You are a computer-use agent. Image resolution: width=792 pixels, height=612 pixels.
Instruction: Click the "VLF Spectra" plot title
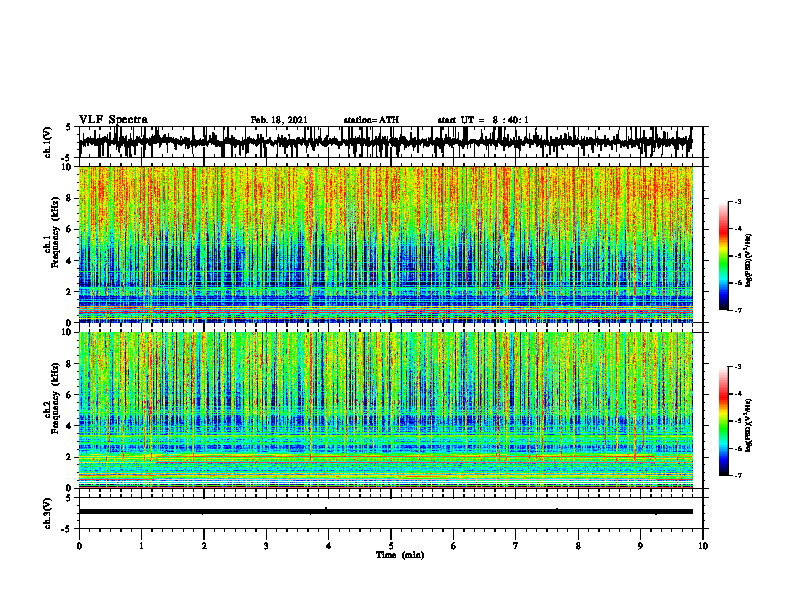pos(113,120)
